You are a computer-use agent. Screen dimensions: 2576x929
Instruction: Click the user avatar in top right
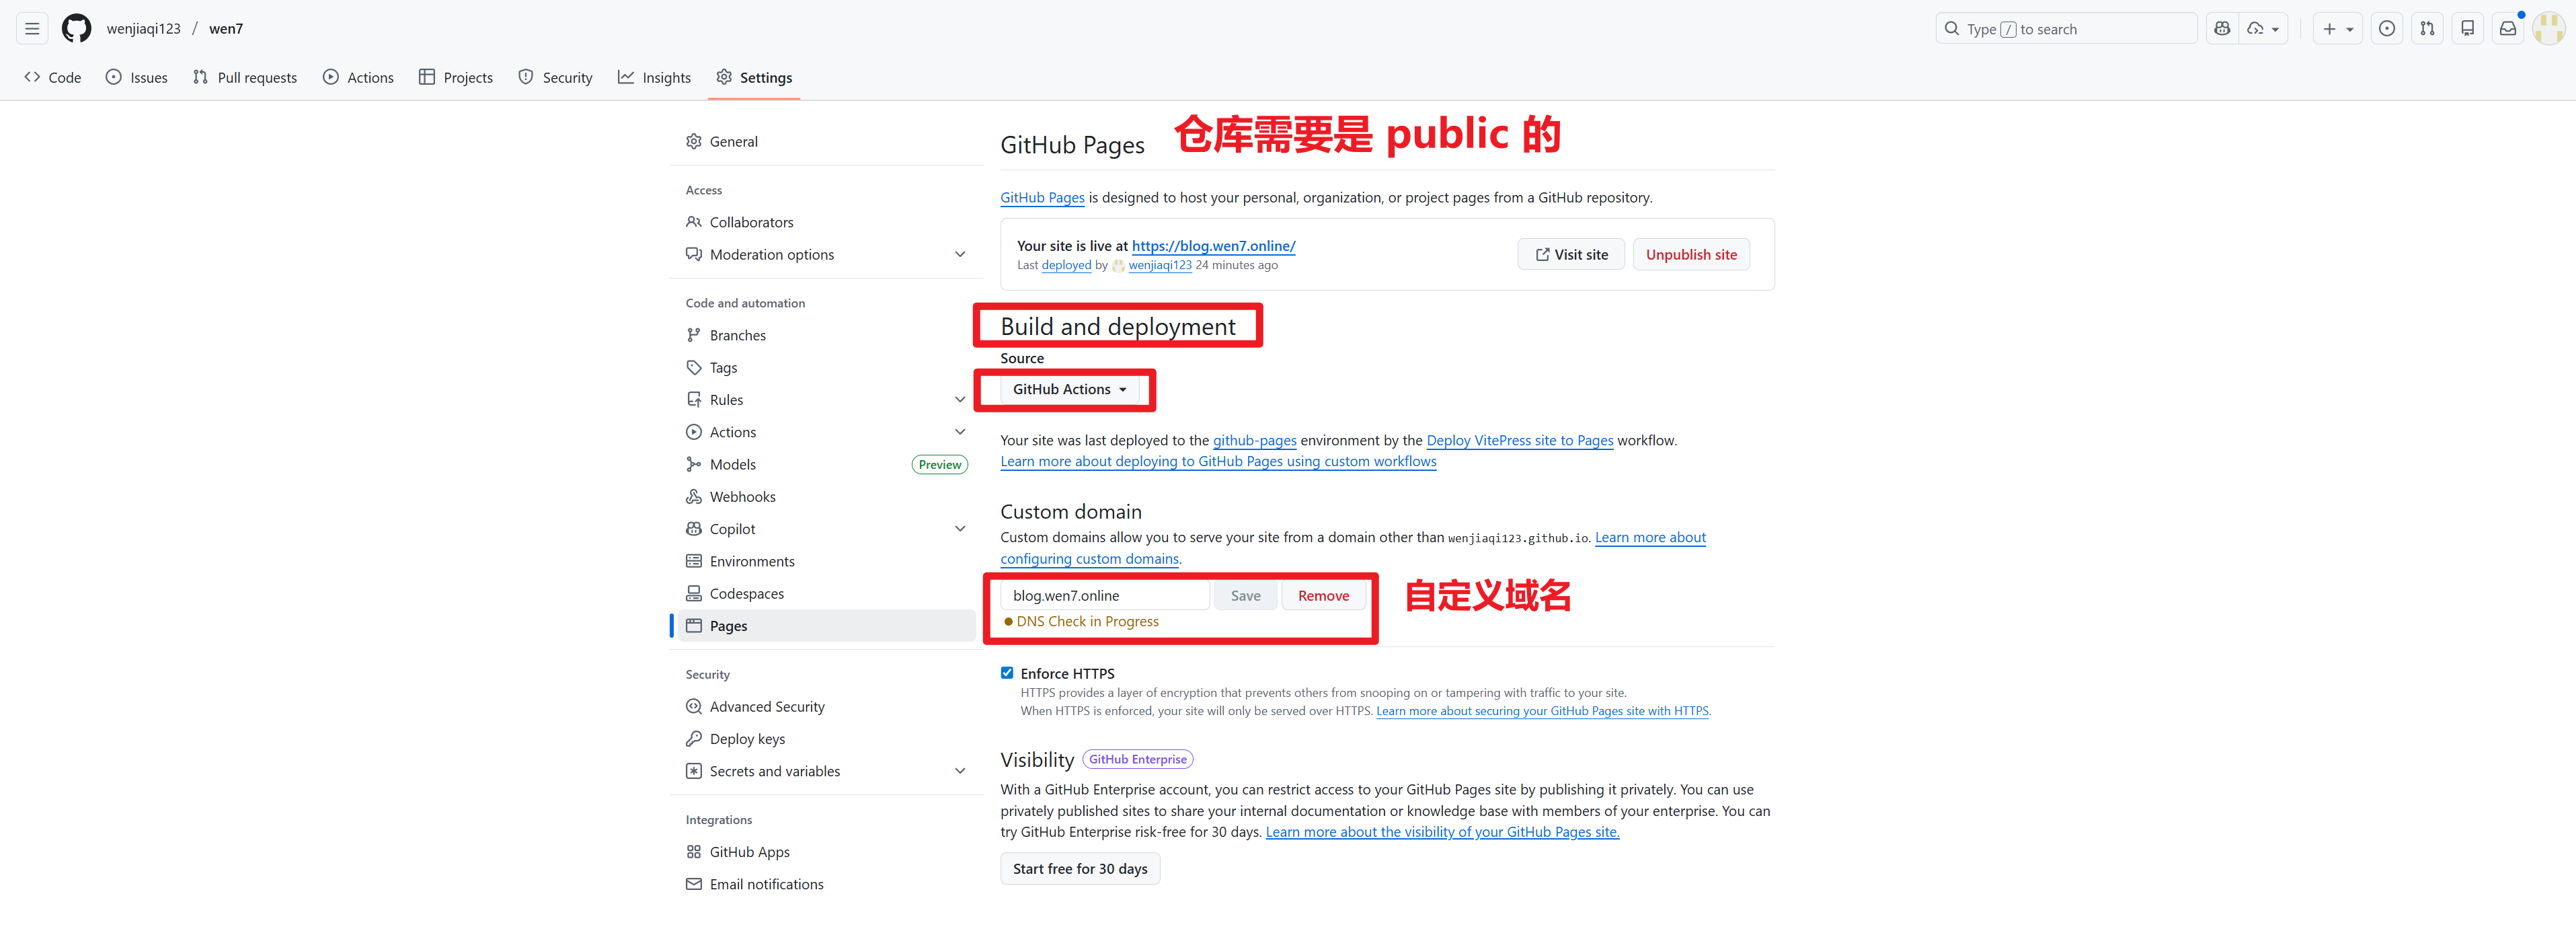pos(2547,28)
